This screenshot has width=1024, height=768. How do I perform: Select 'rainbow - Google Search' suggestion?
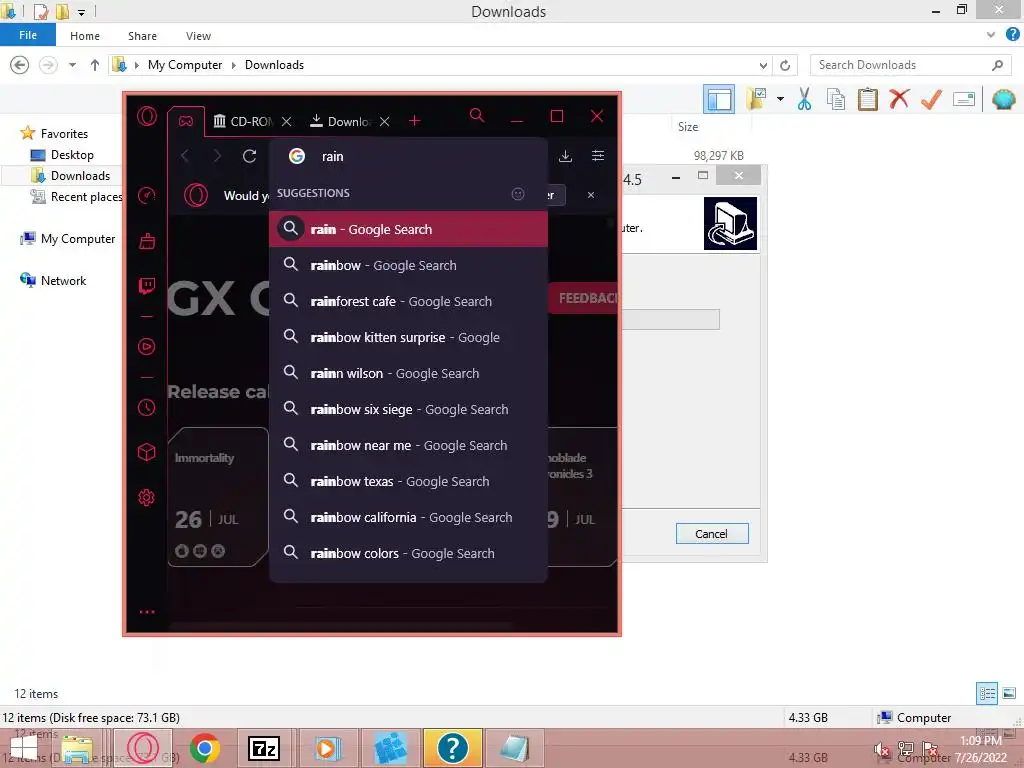(408, 265)
